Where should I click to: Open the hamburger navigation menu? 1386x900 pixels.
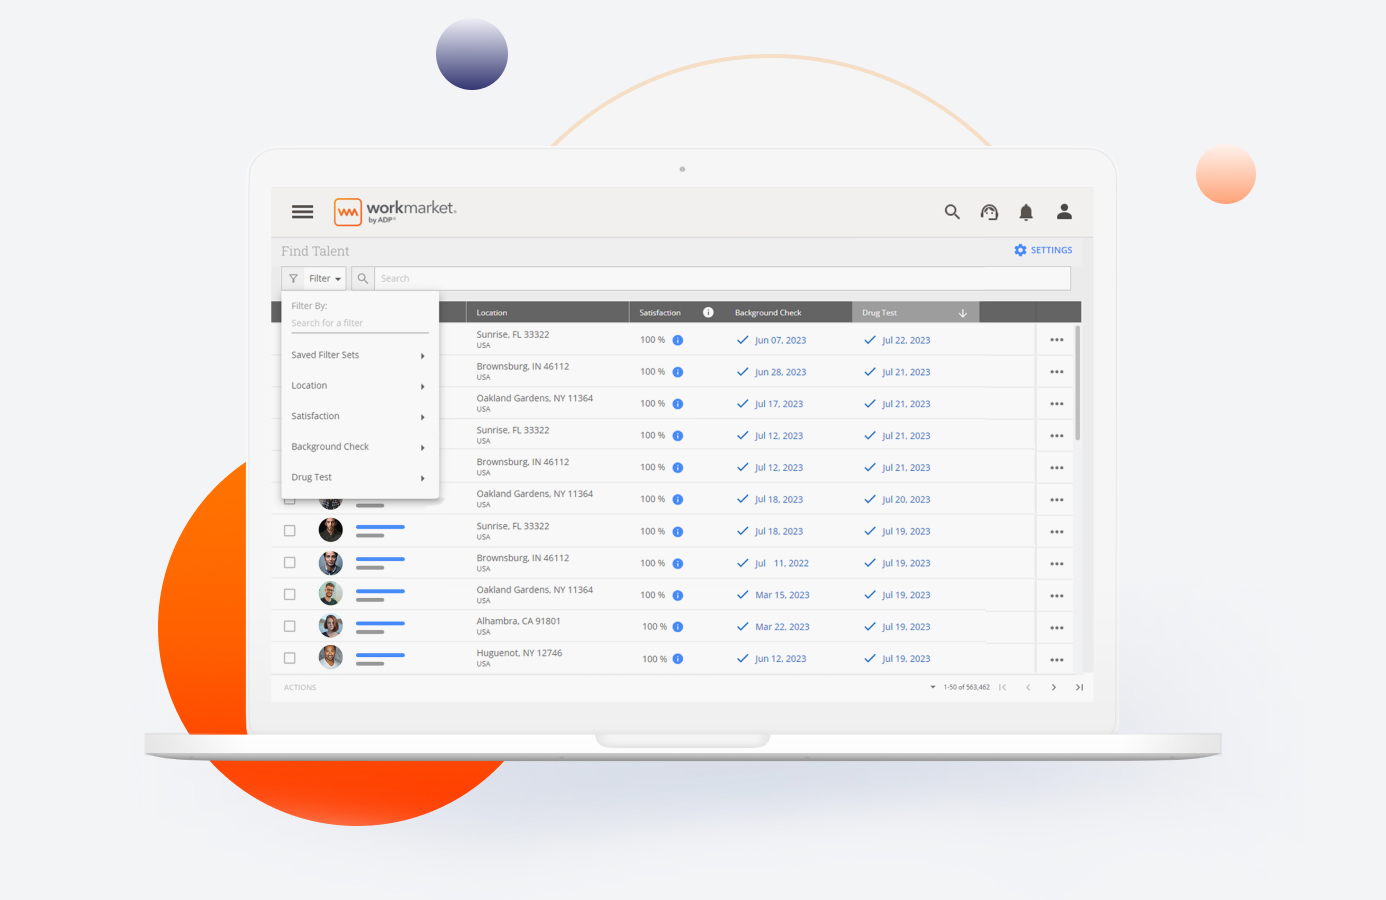[302, 212]
